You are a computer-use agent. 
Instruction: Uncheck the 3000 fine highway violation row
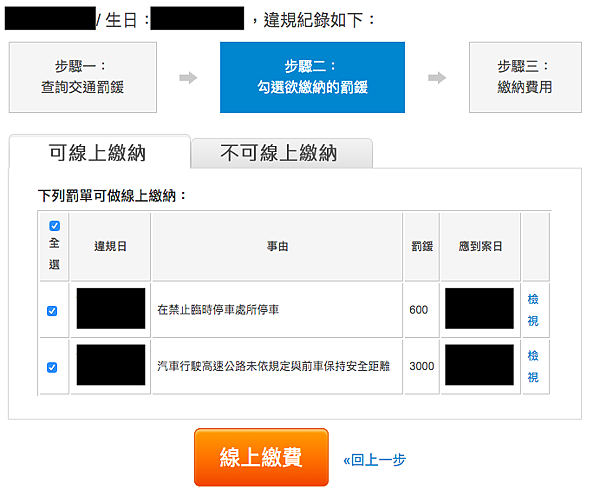pyautogui.click(x=53, y=367)
